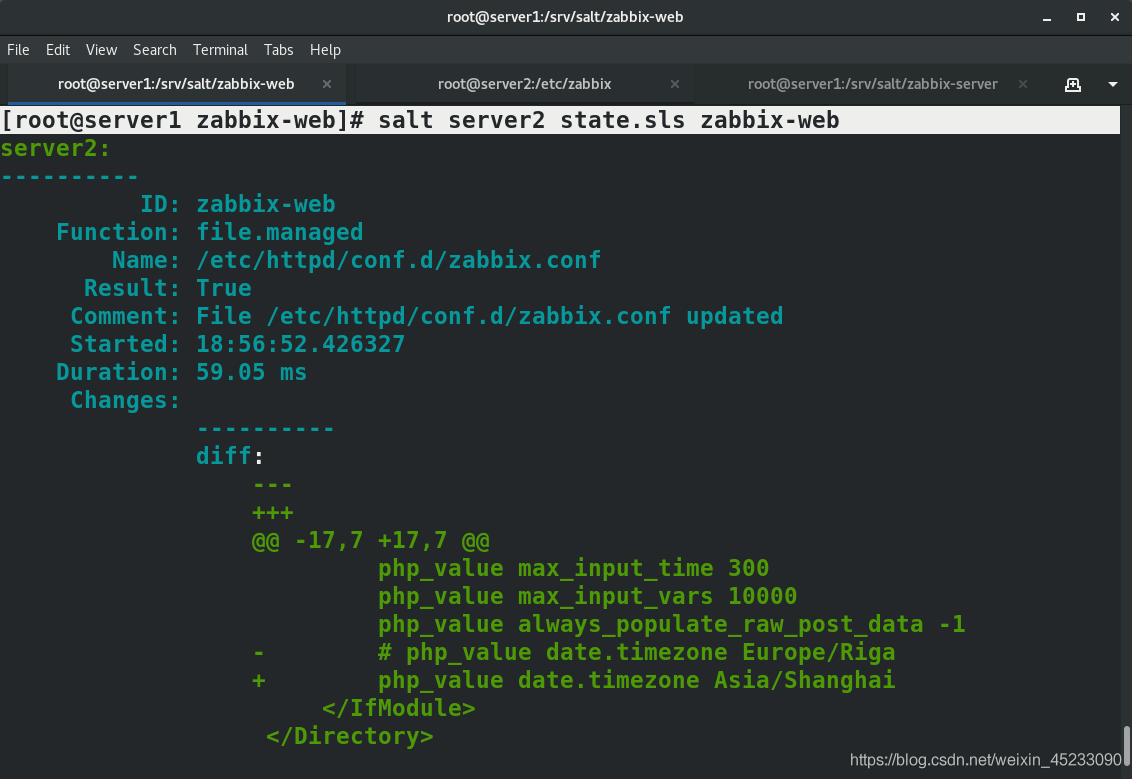The image size is (1132, 779).
Task: Open a new terminal tab icon
Action: tap(1073, 84)
